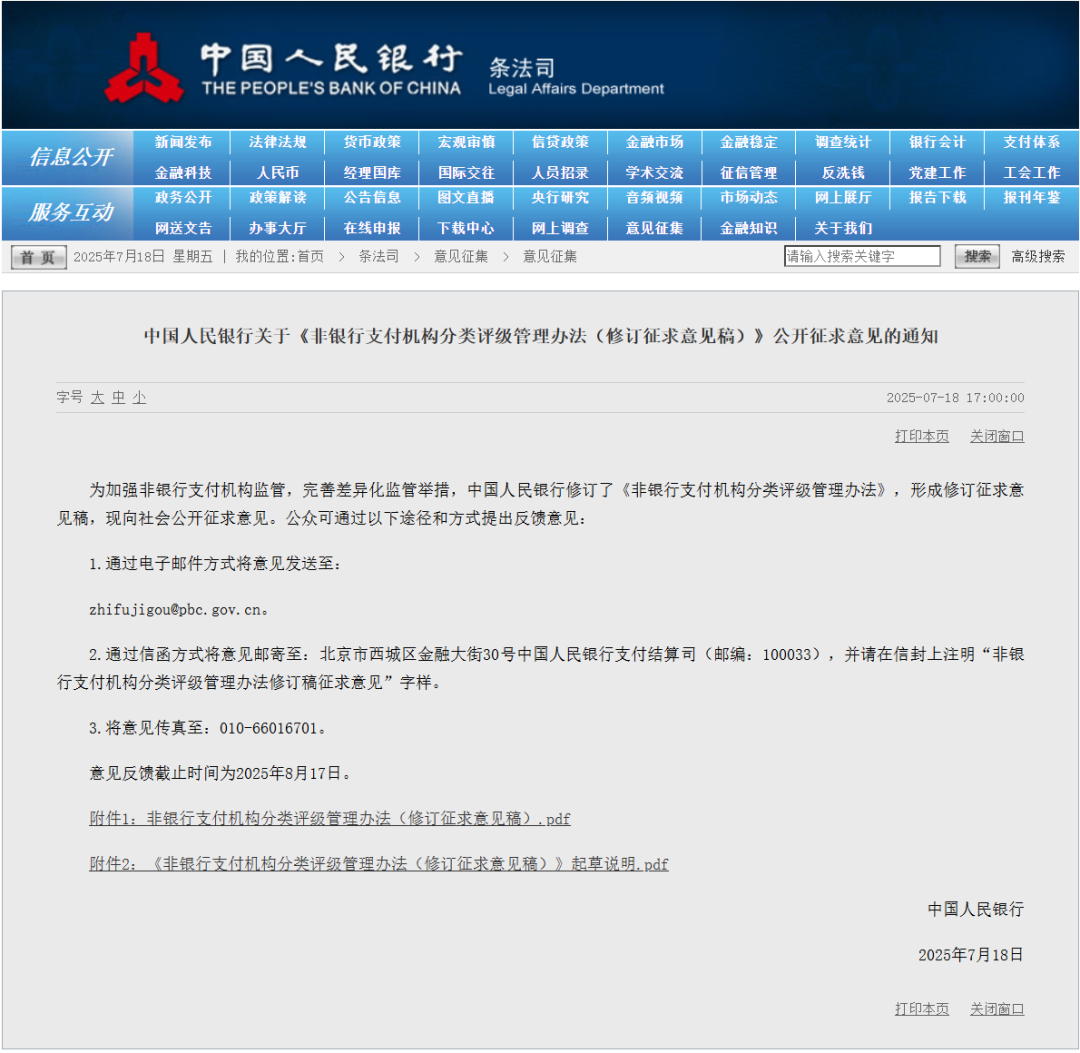Open the 人员招录 page

click(560, 172)
